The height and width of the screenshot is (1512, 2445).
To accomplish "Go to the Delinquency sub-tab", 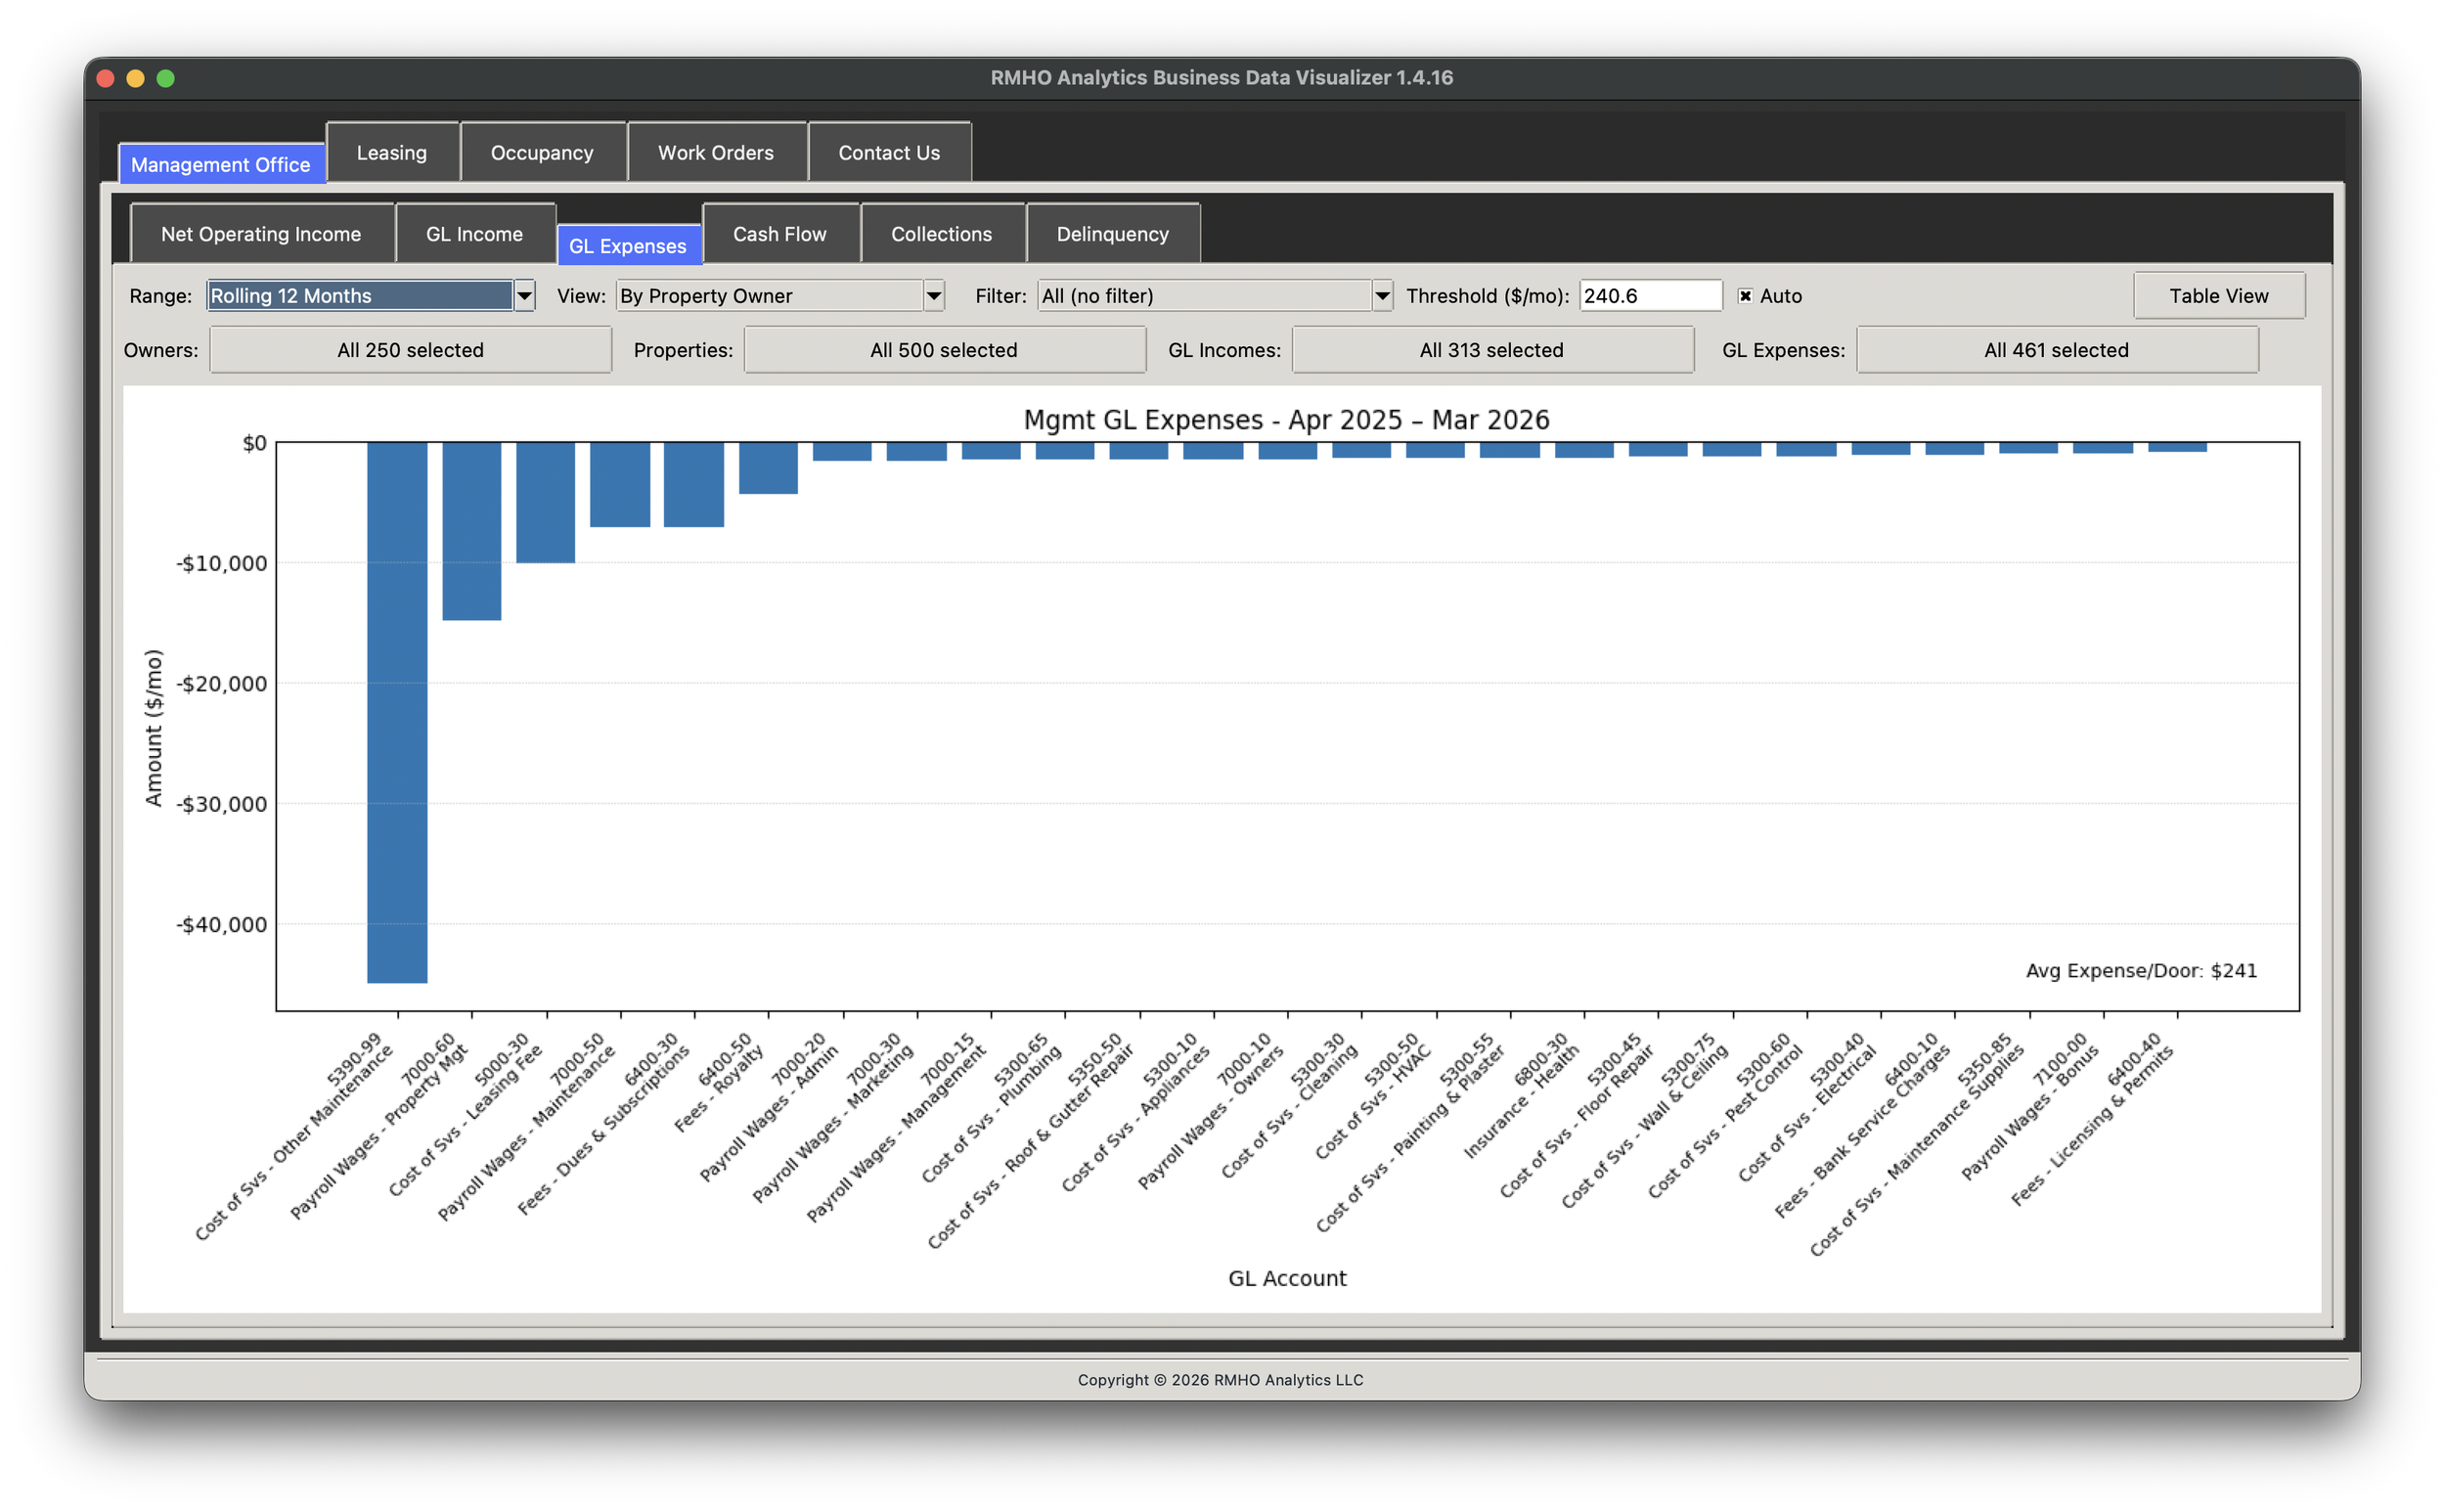I will 1112,234.
